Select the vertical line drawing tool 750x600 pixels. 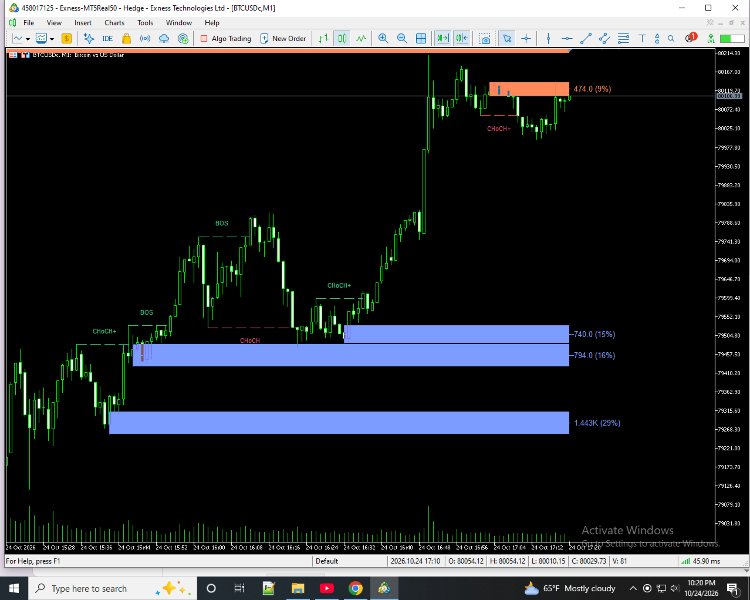(548, 39)
